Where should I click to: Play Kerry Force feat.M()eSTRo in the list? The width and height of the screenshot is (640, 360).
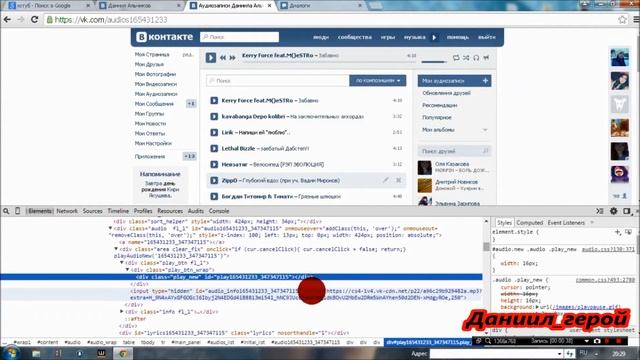tap(214, 100)
